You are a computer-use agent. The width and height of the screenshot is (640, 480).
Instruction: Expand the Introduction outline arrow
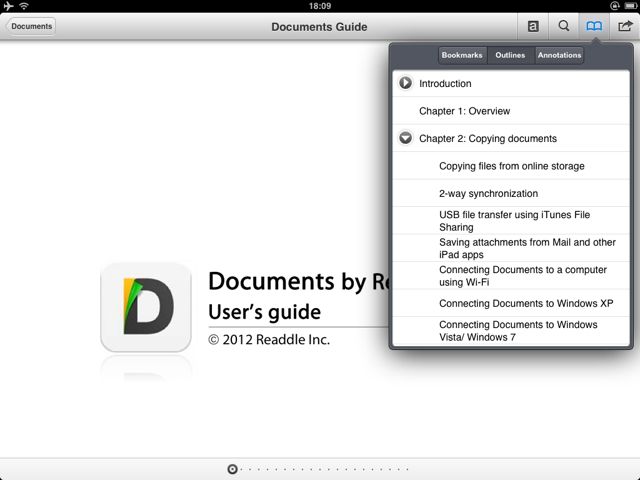[x=405, y=83]
